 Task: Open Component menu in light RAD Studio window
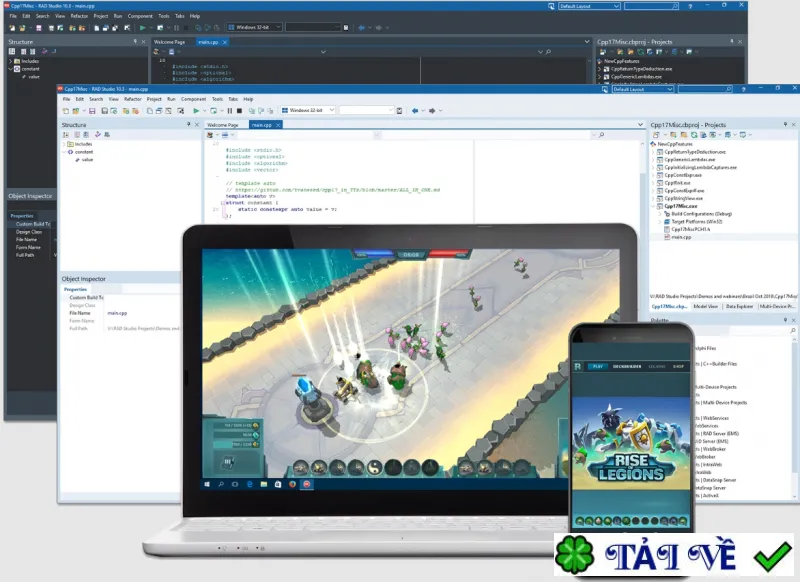[193, 99]
